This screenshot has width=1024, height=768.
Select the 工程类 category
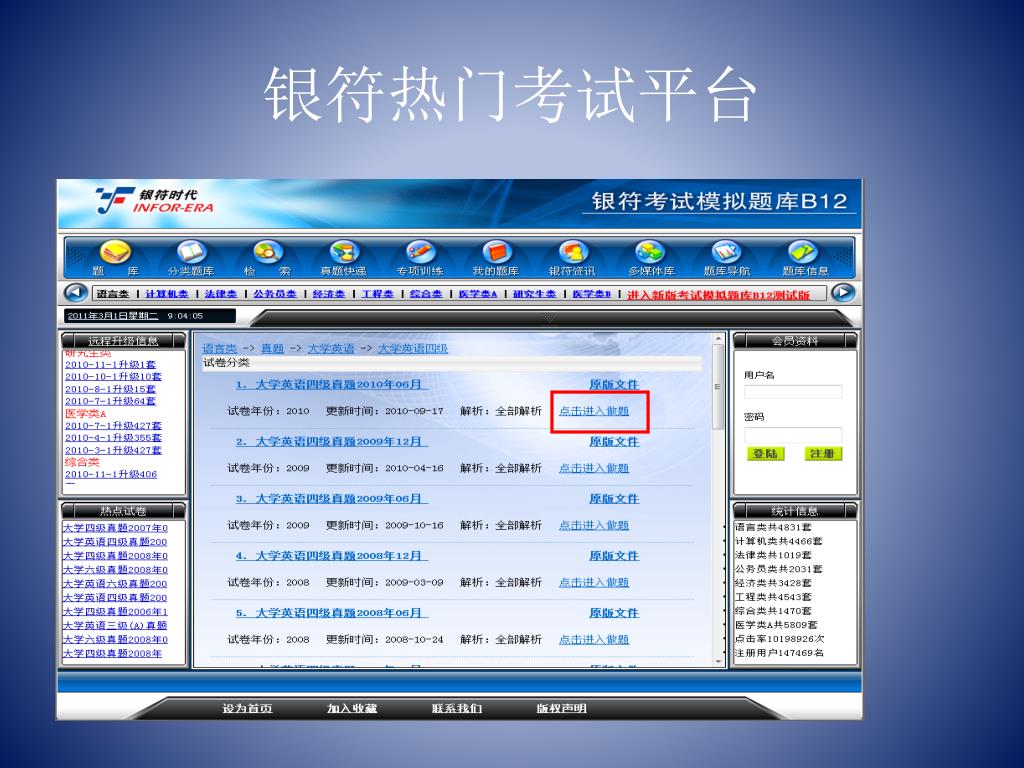pyautogui.click(x=378, y=294)
